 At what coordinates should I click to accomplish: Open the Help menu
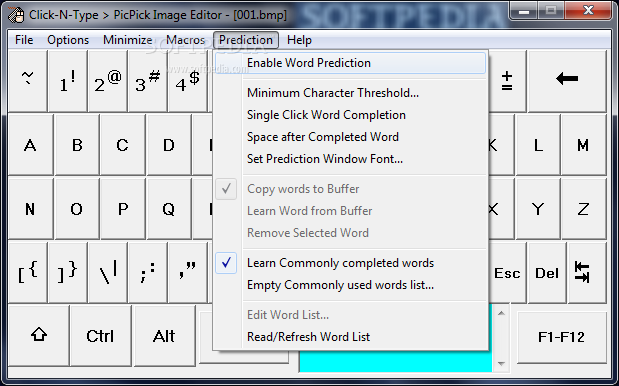299,40
